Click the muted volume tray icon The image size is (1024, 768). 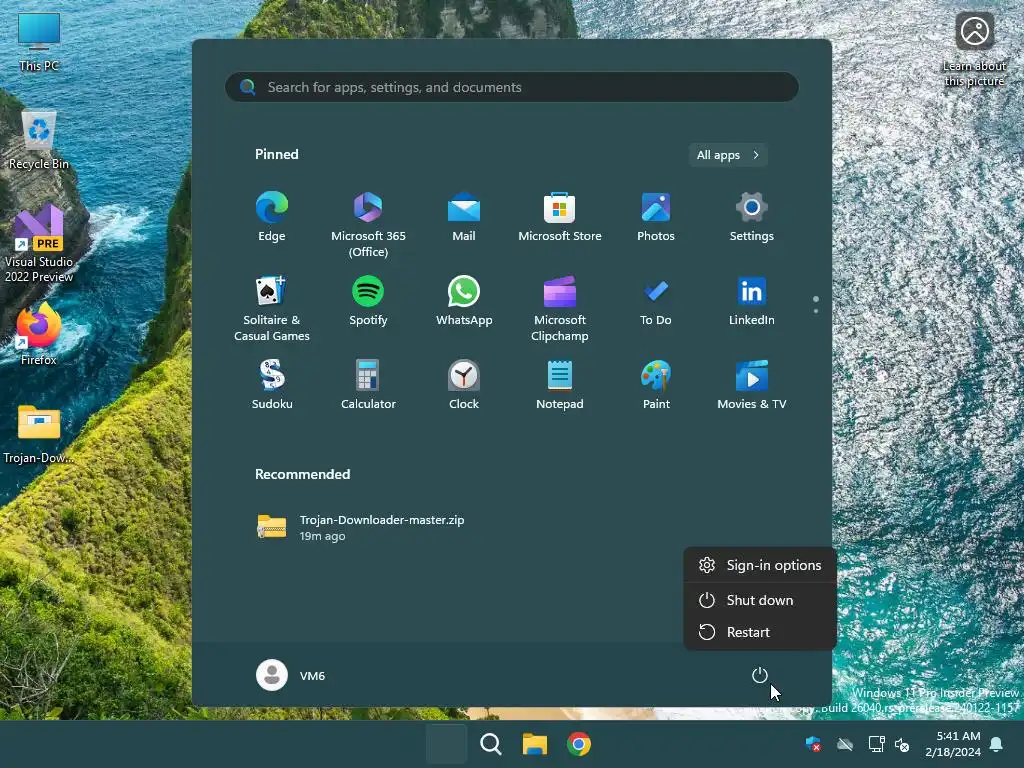(x=902, y=744)
